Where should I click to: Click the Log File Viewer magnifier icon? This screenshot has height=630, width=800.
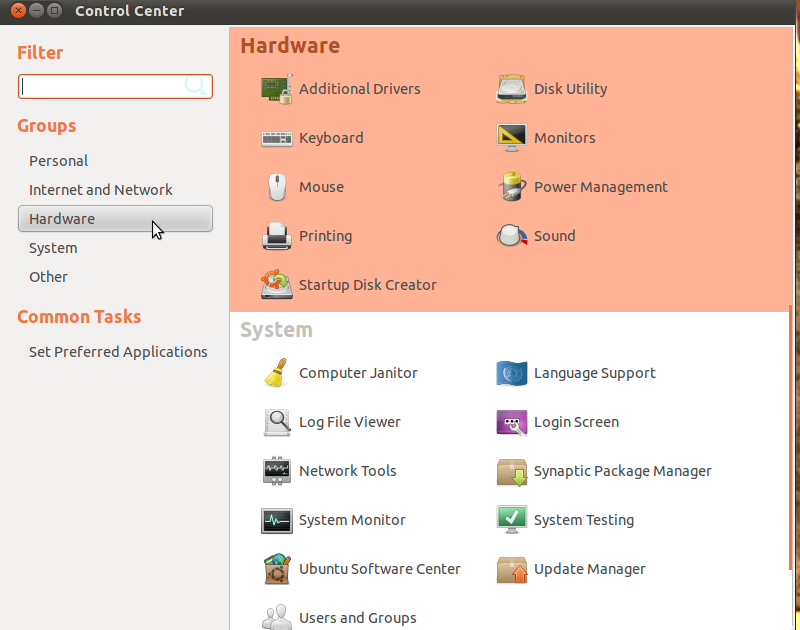pyautogui.click(x=277, y=422)
